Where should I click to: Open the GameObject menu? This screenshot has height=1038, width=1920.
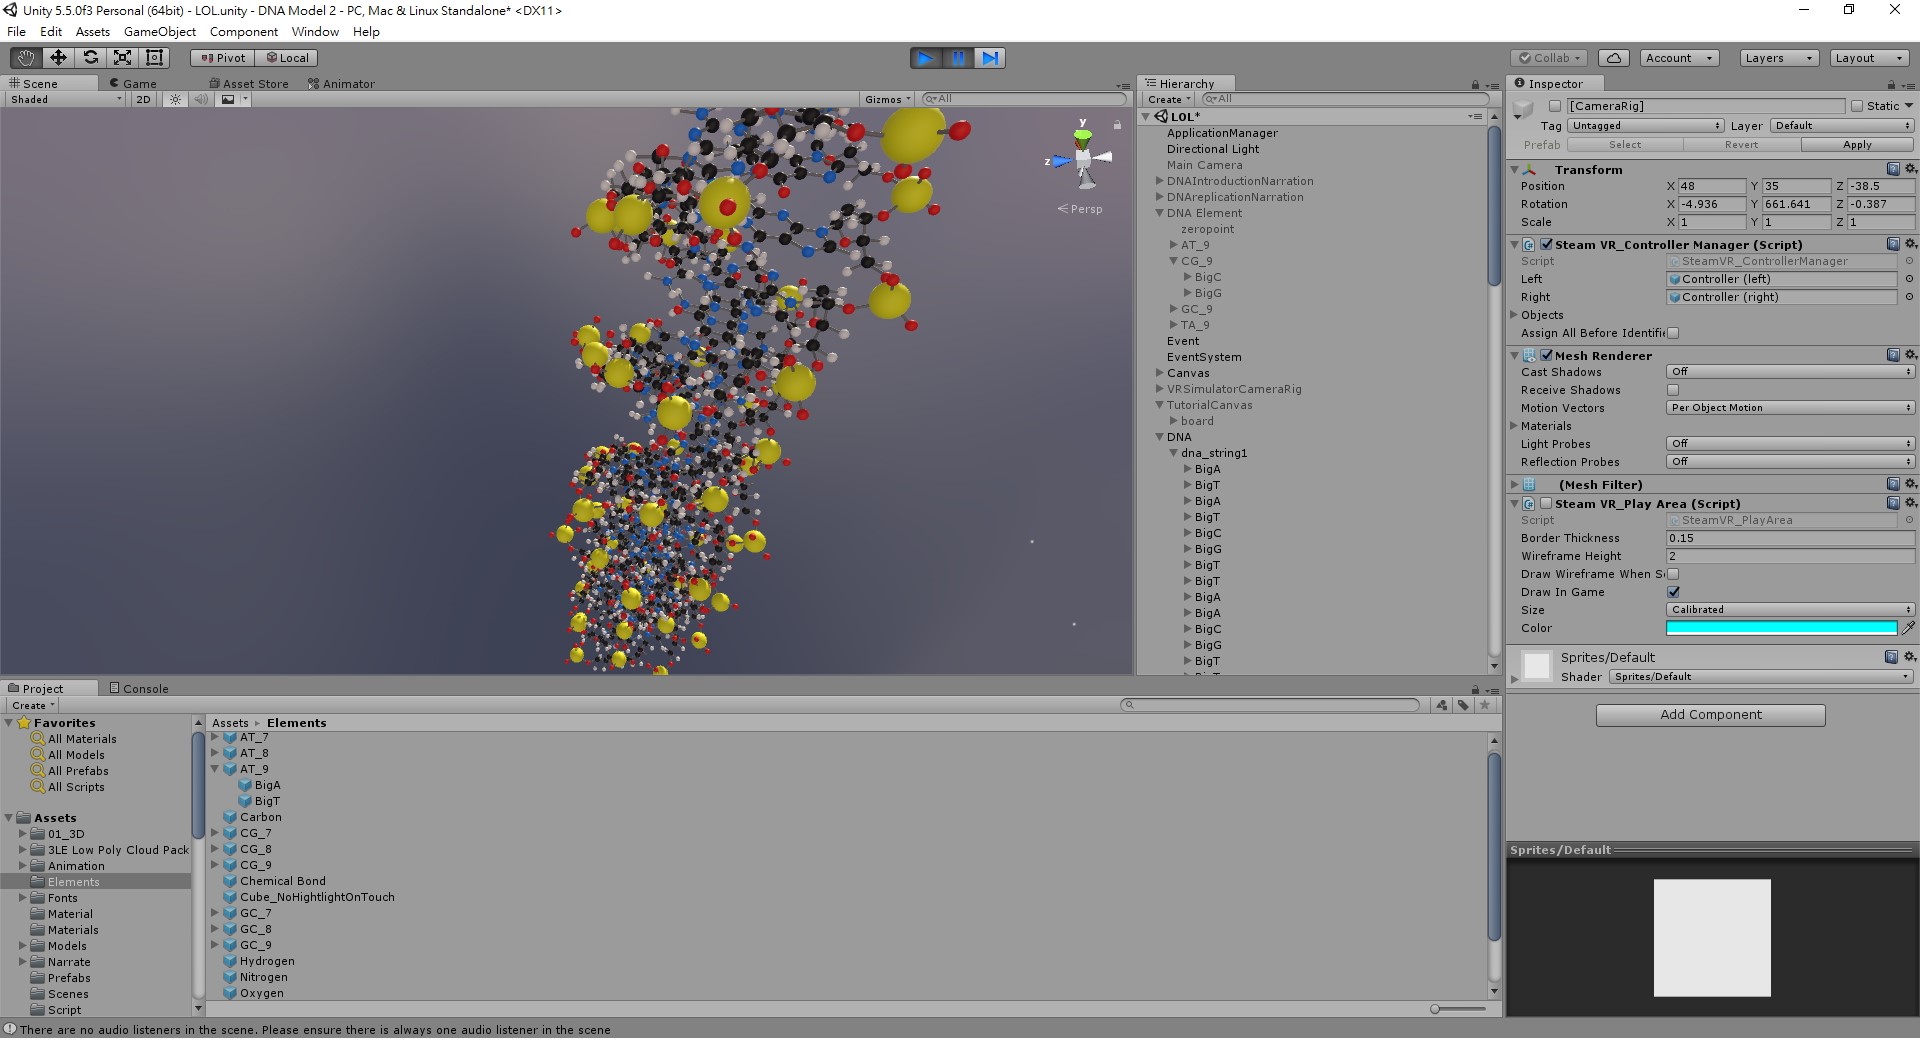click(160, 32)
